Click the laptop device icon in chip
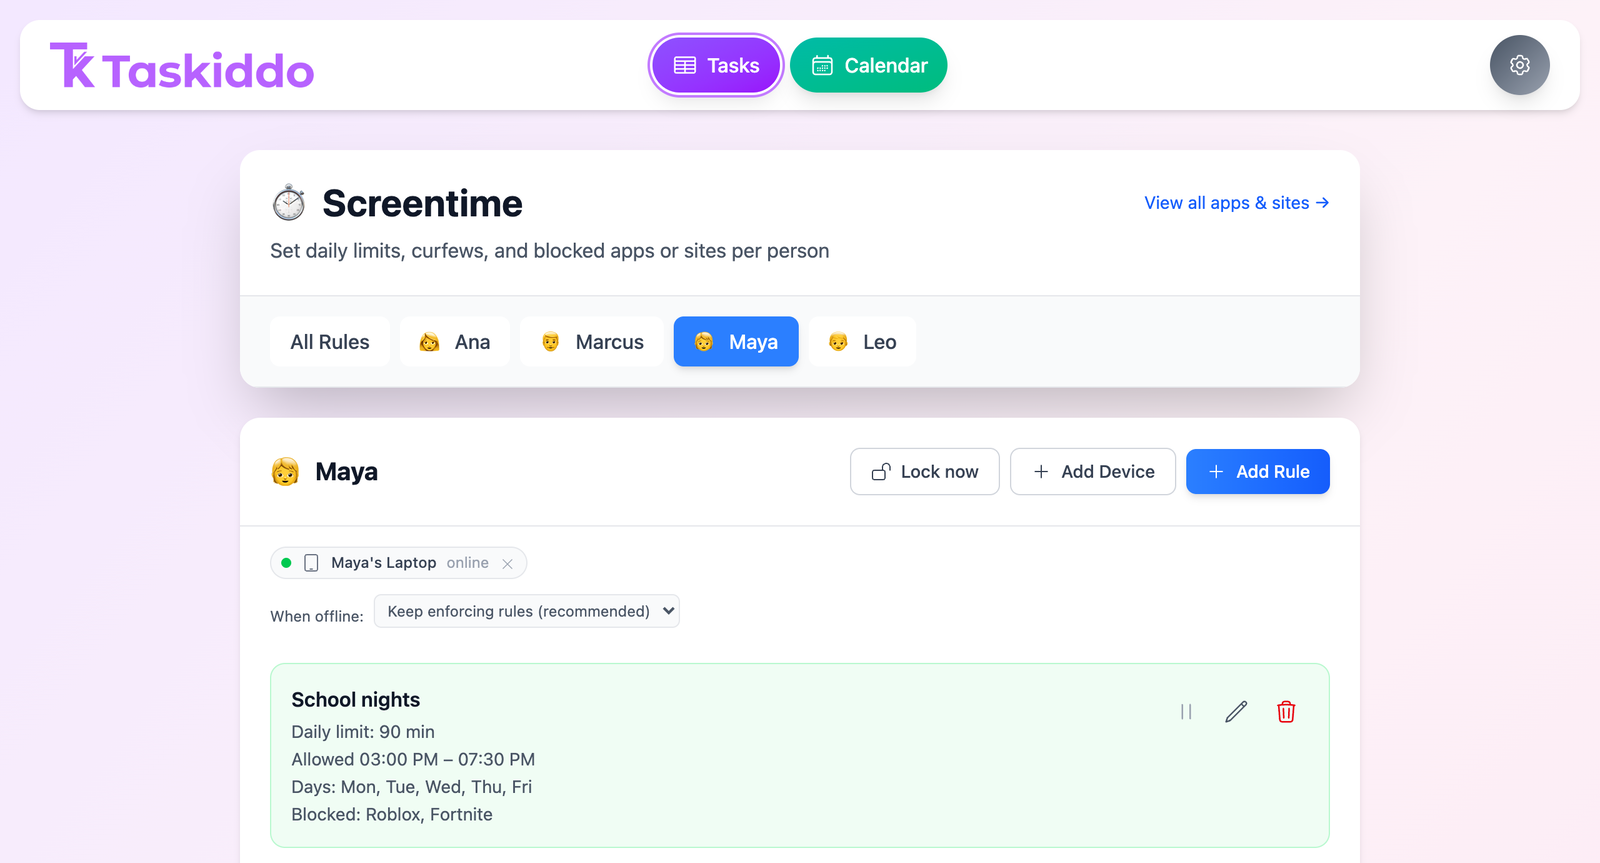 pyautogui.click(x=311, y=563)
